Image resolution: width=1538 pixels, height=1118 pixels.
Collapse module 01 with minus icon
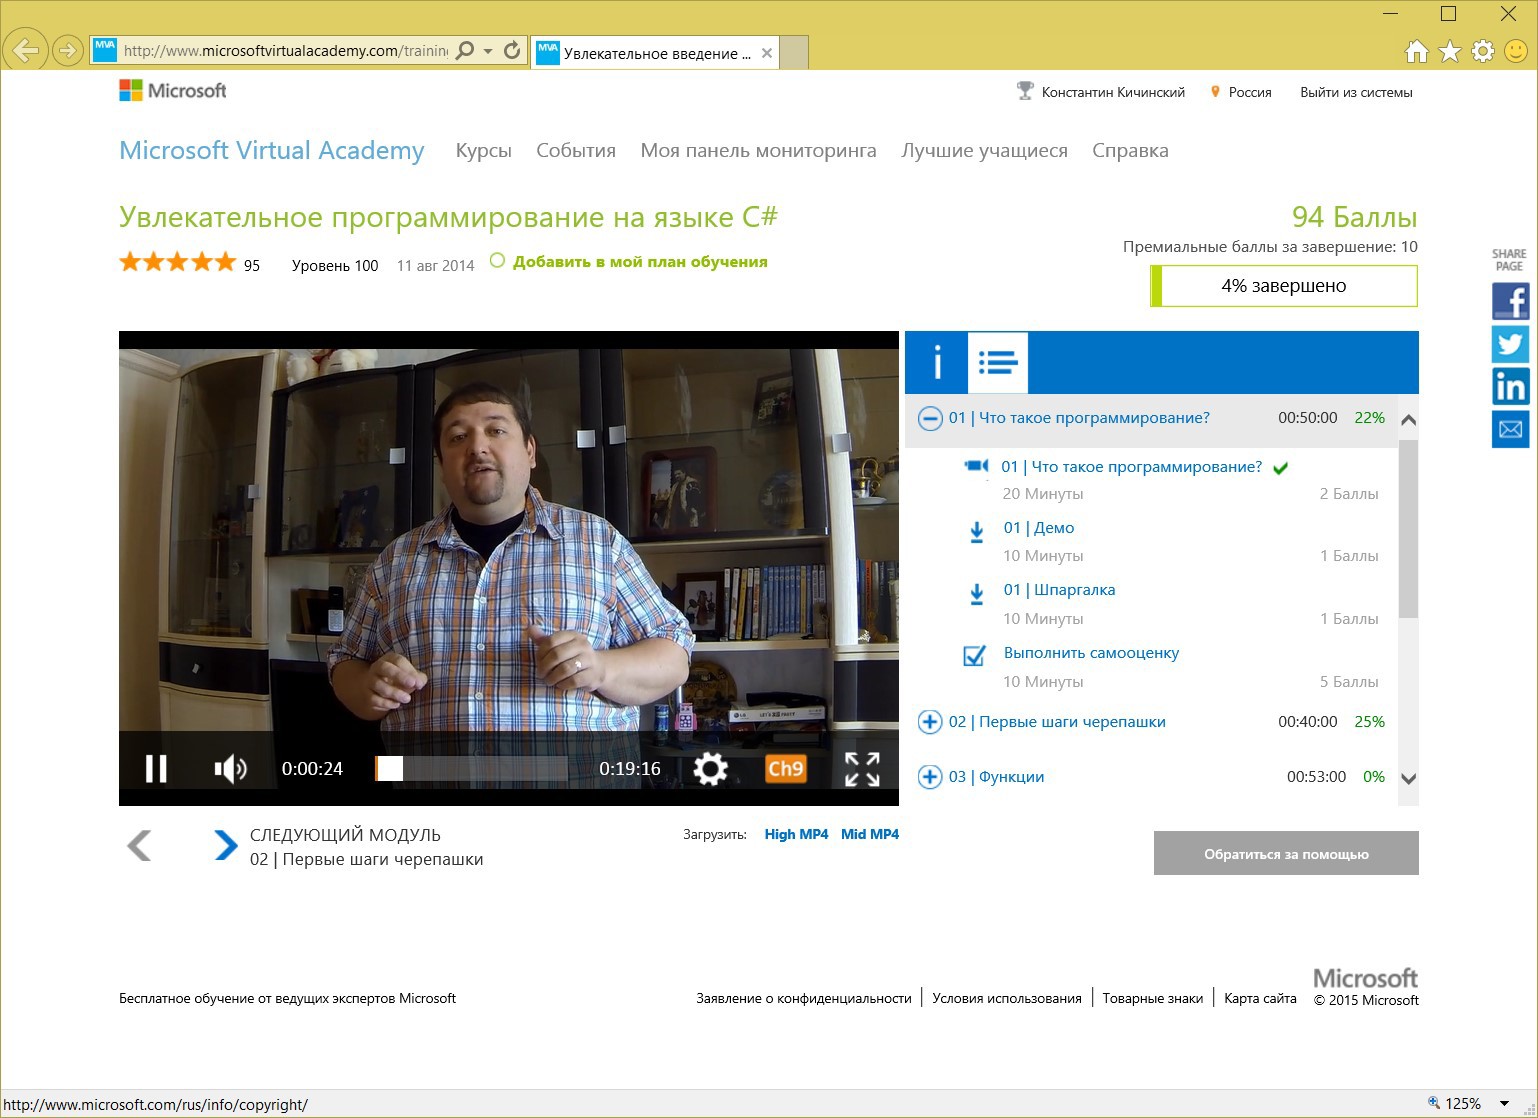pos(930,418)
